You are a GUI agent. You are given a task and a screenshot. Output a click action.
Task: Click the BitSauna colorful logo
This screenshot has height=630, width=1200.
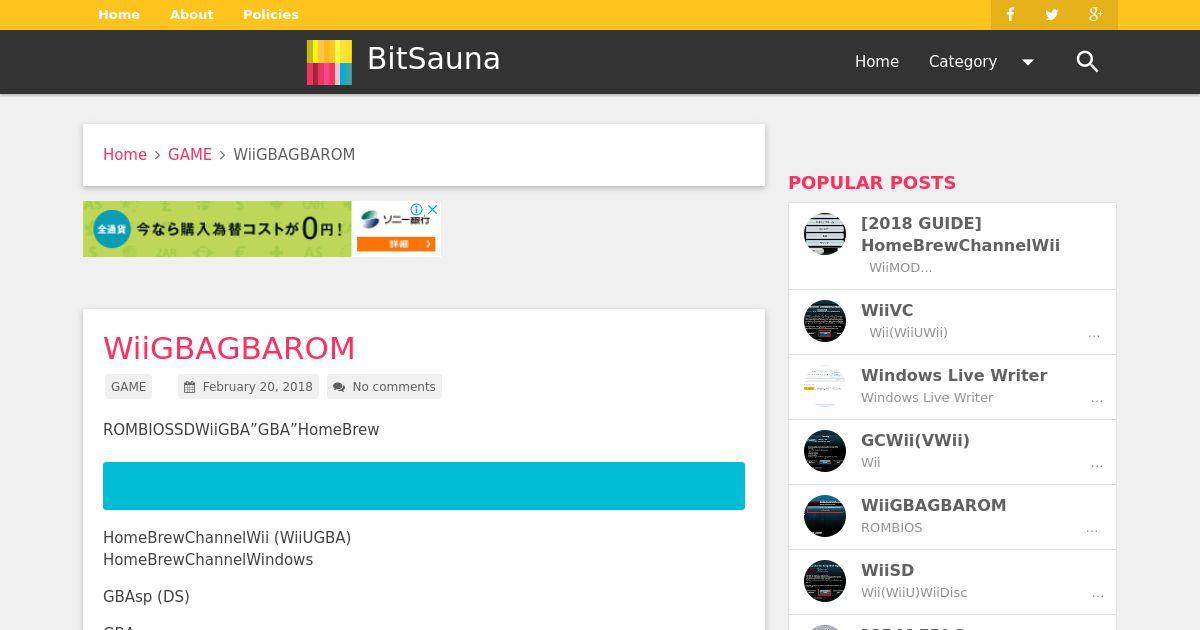329,62
